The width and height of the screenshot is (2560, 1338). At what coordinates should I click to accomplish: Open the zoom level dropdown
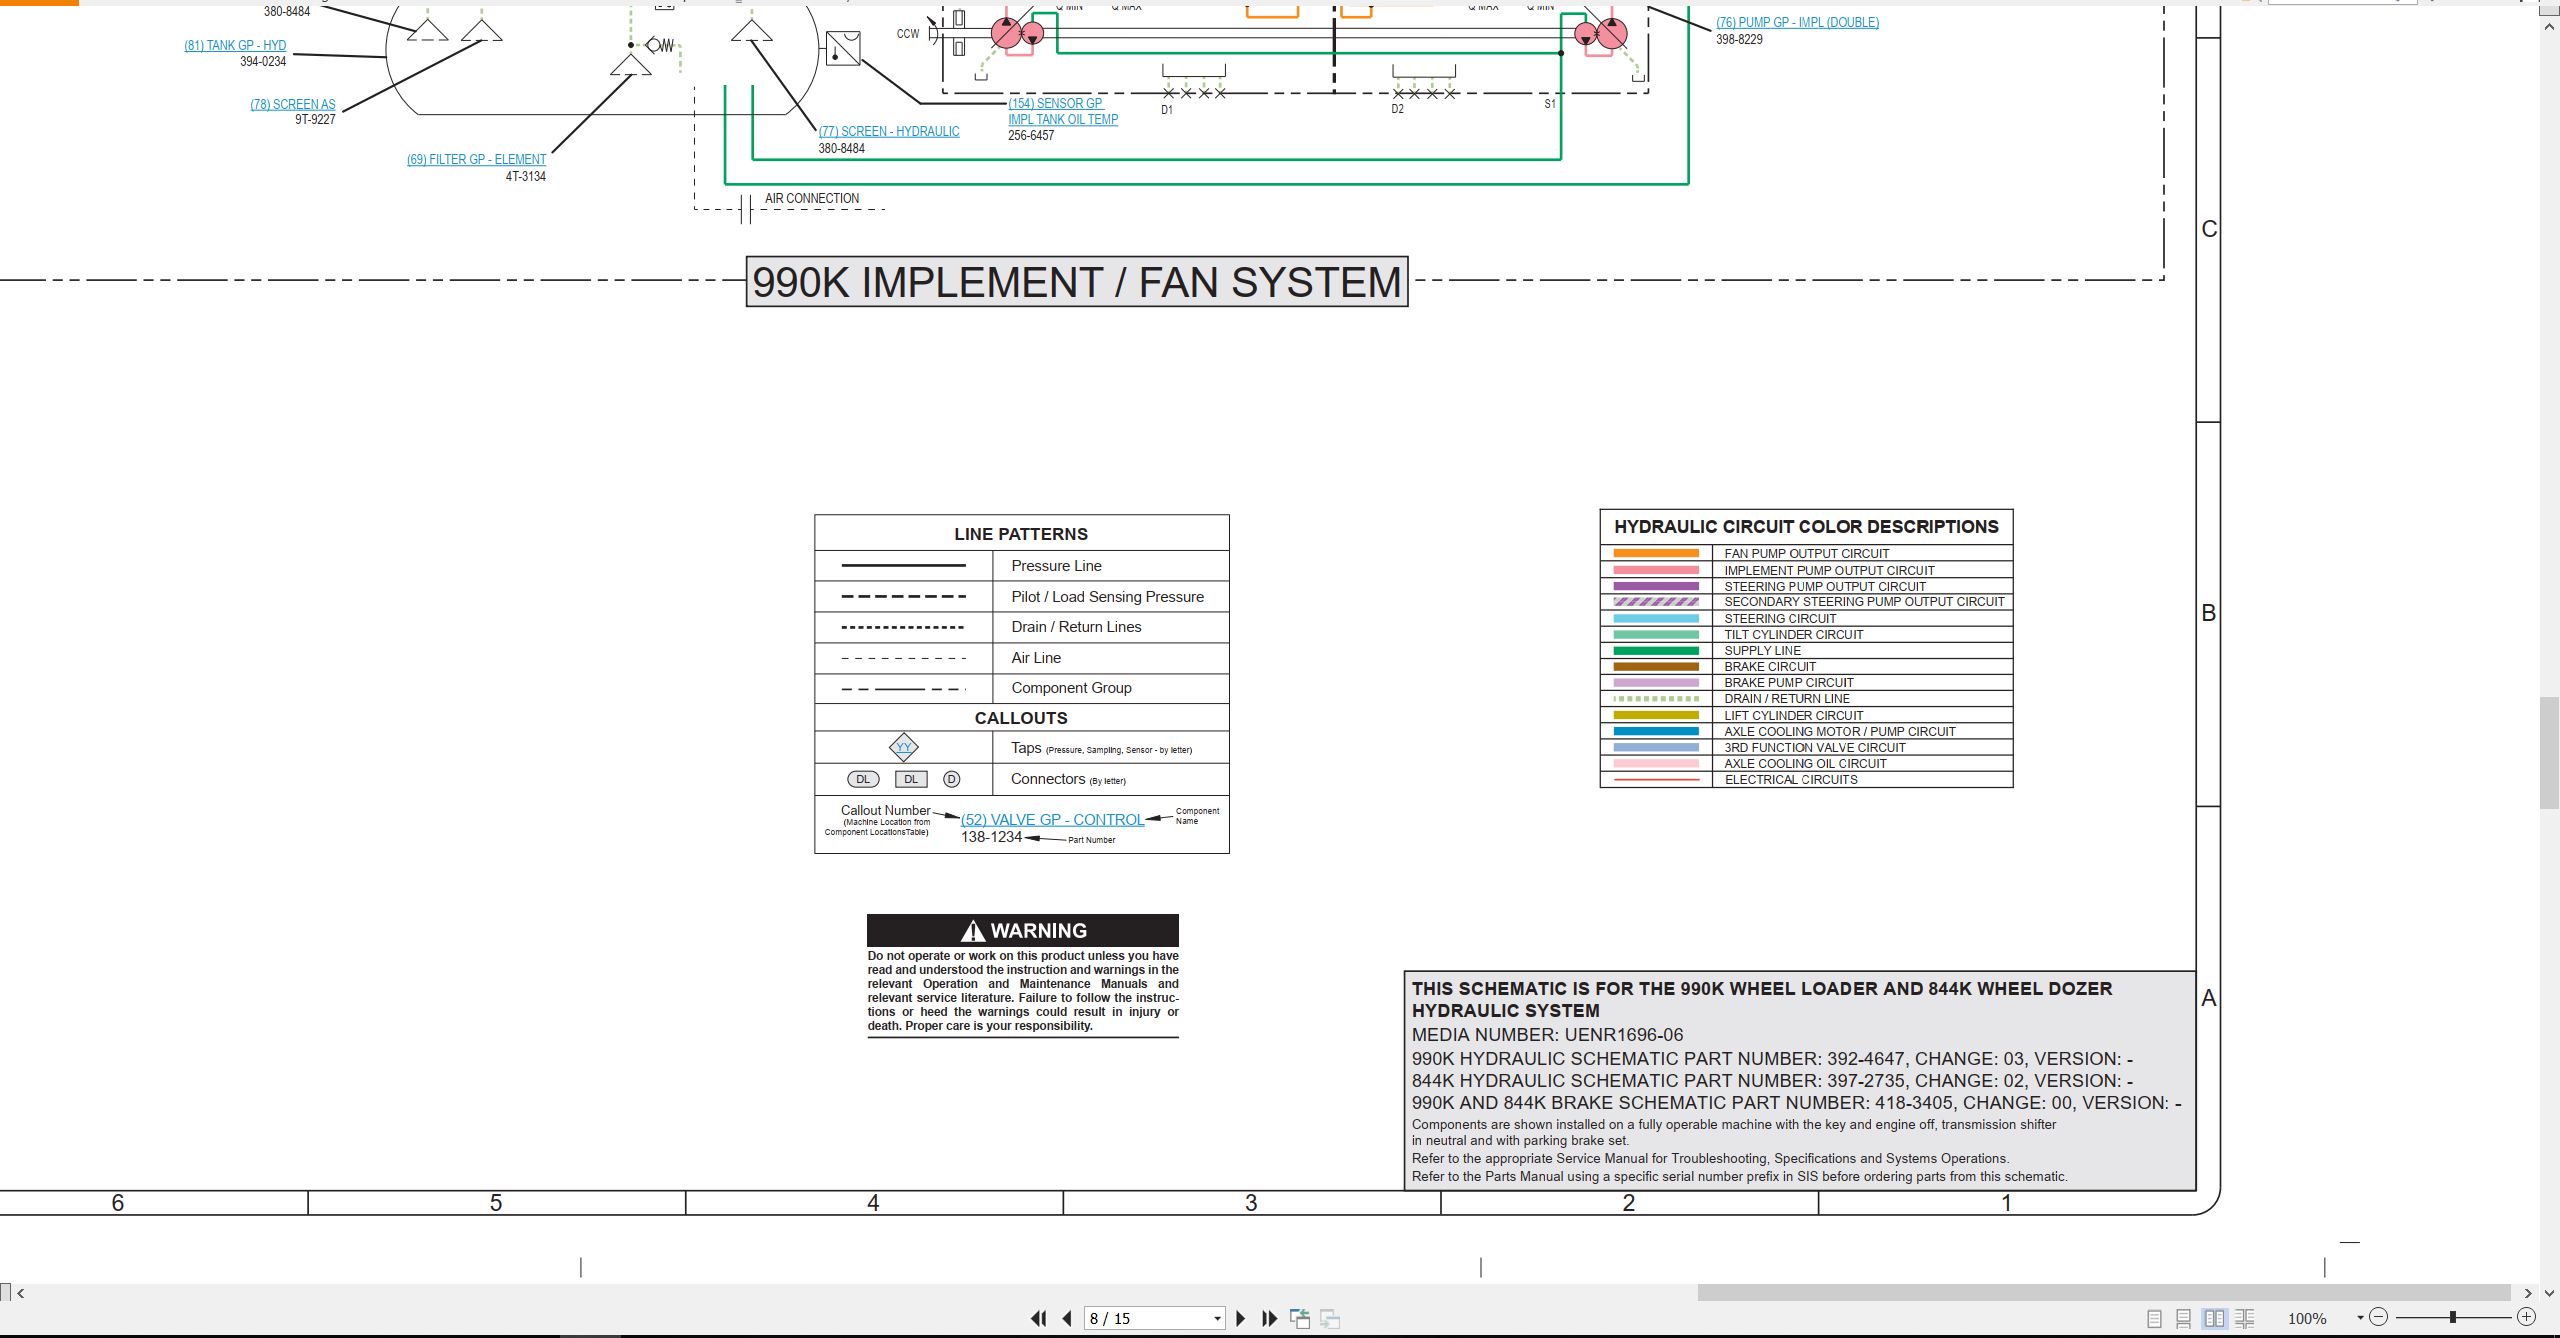[x=2360, y=1318]
